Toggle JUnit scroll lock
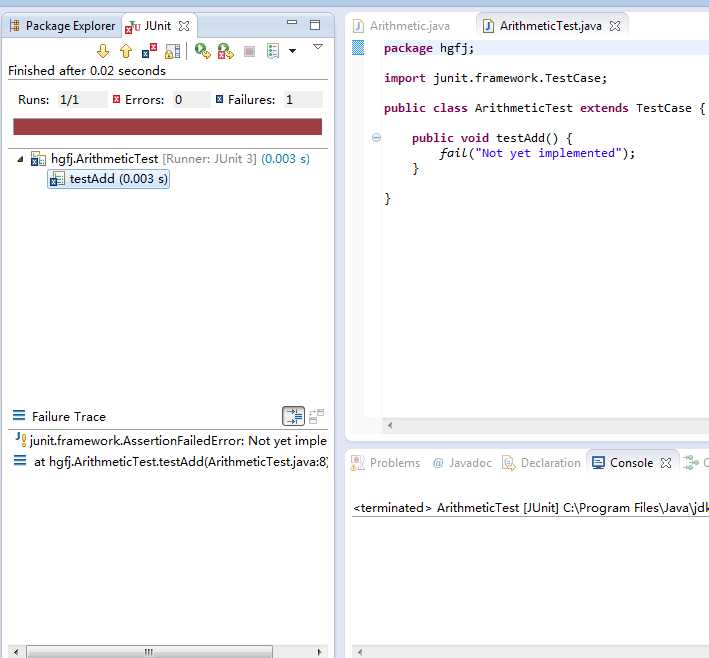Viewport: 709px width, 658px height. pos(172,51)
